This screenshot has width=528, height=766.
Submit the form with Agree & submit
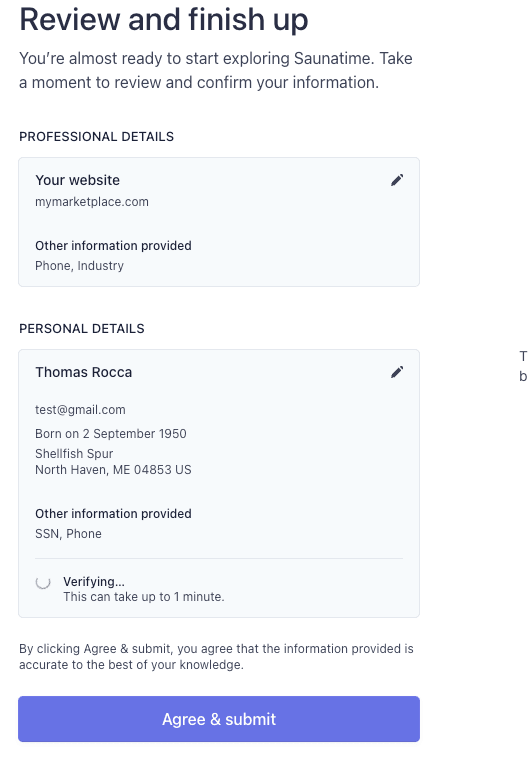(219, 719)
